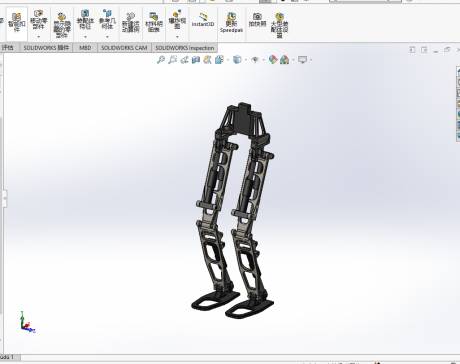460x364 pixels.
Task: Click the coordinate triad in the viewport corner
Action: [27, 322]
